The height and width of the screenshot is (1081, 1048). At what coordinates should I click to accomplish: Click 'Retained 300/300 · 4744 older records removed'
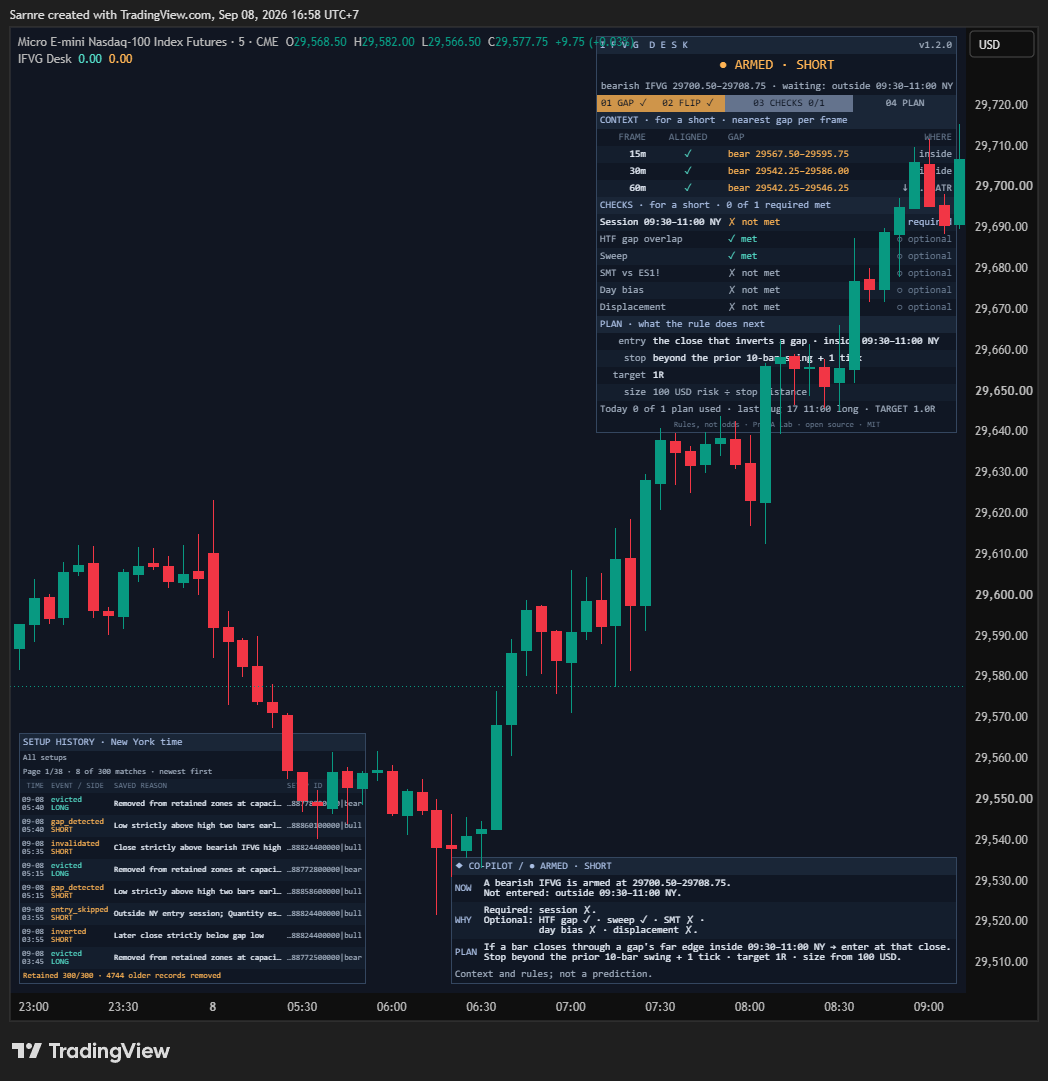(x=122, y=976)
